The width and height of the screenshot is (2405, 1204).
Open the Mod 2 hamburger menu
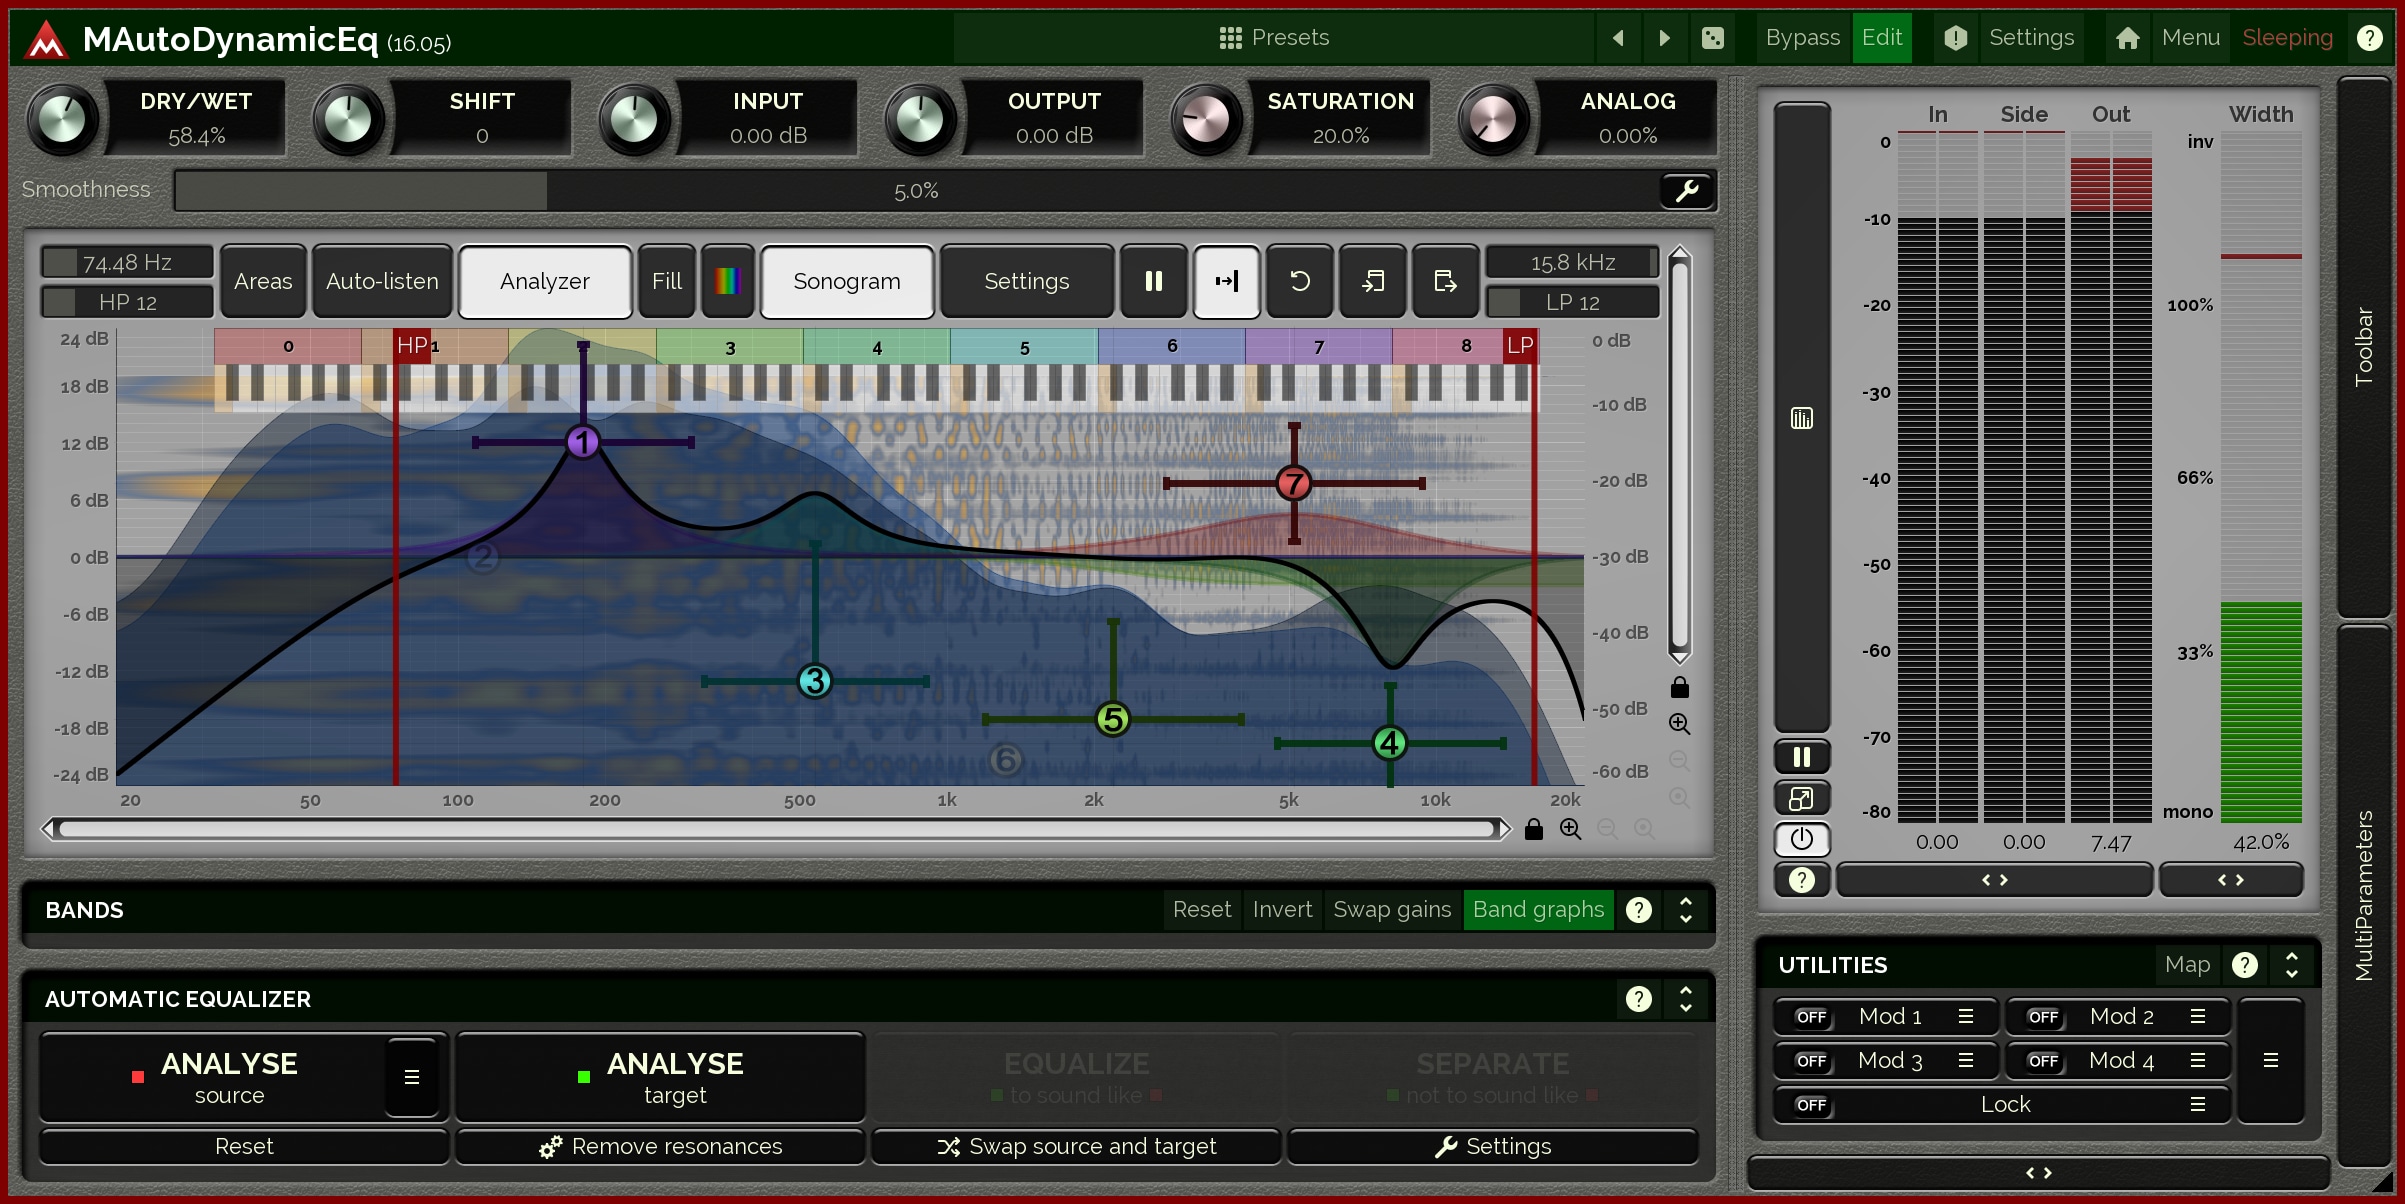[2198, 1017]
